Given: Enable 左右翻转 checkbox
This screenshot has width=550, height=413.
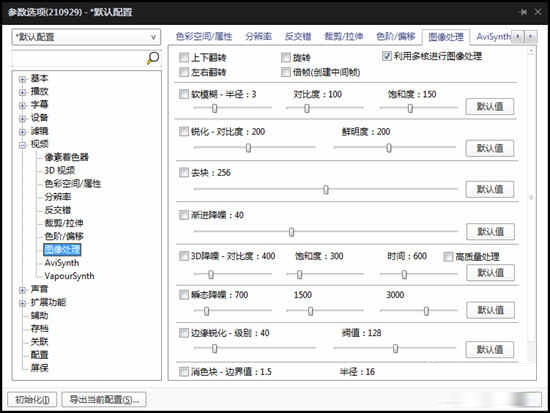Looking at the screenshot, I should (184, 72).
